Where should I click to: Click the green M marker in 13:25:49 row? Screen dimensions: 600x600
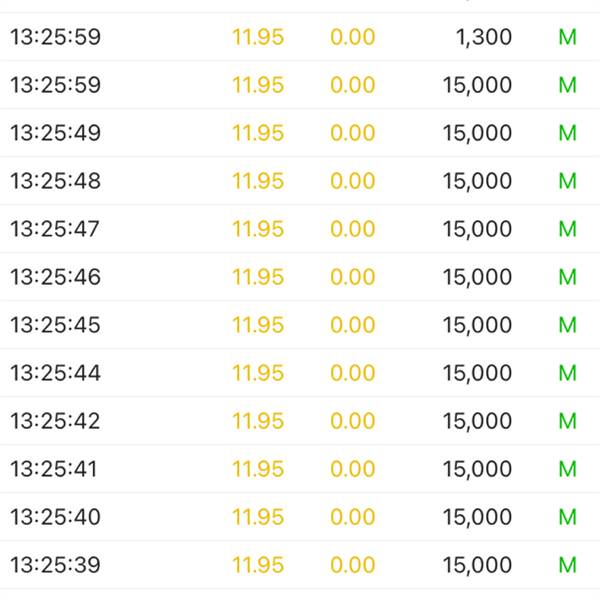[567, 133]
